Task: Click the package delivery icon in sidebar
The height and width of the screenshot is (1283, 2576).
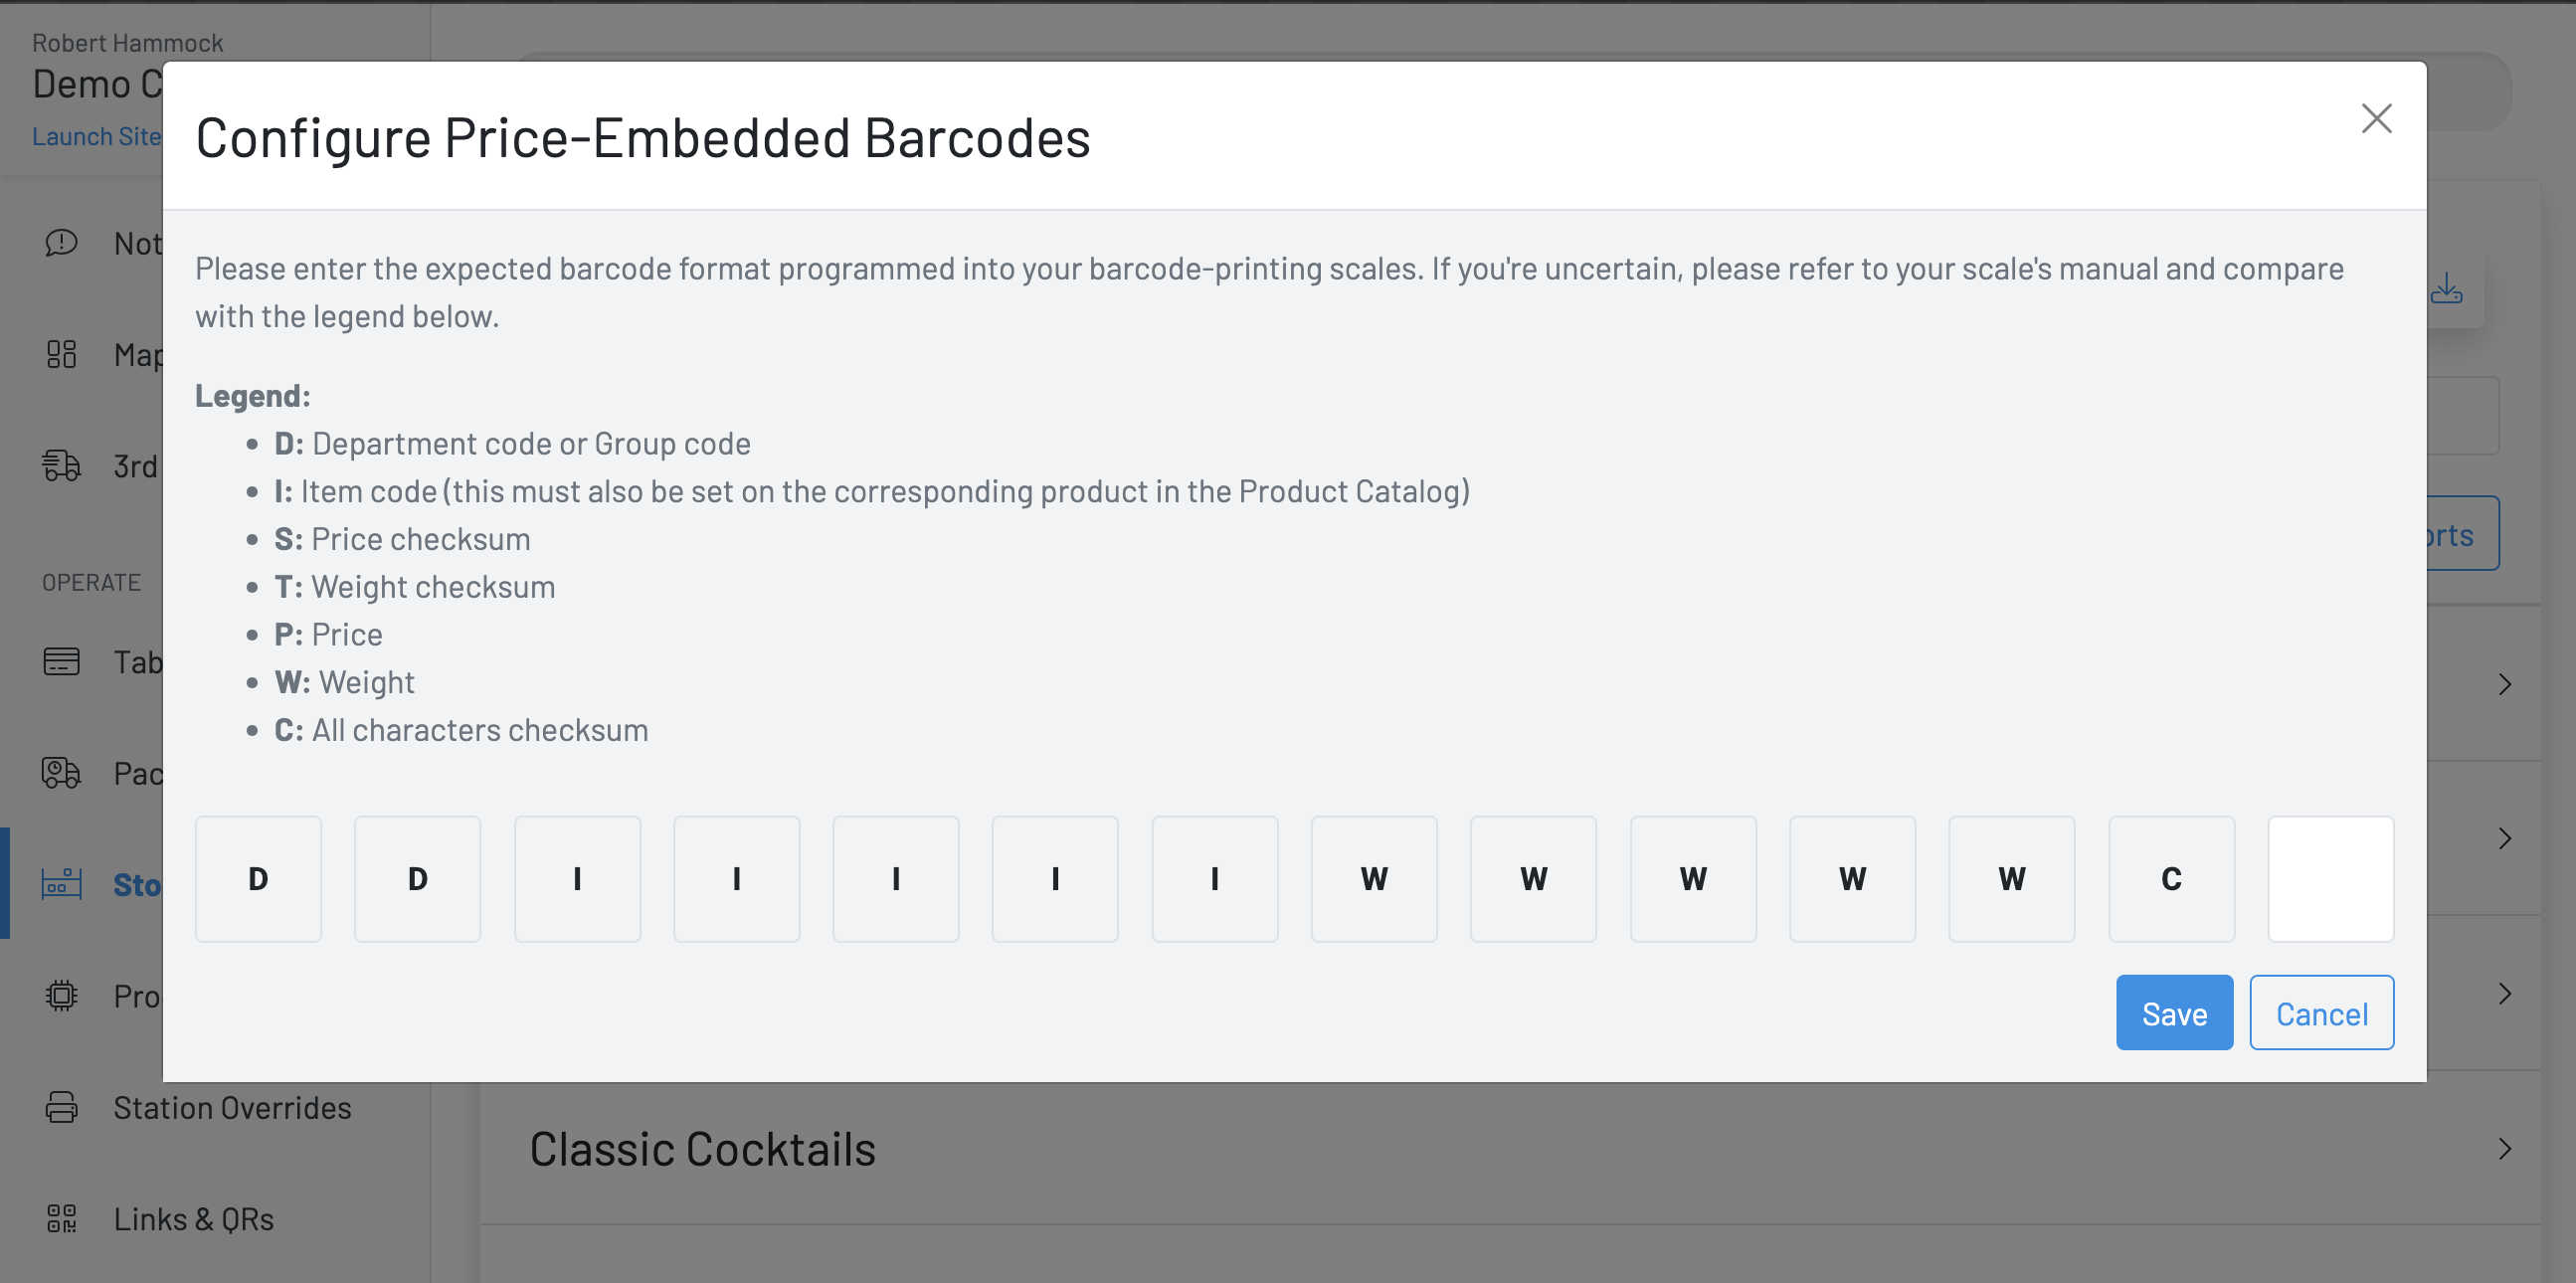Action: [61, 773]
